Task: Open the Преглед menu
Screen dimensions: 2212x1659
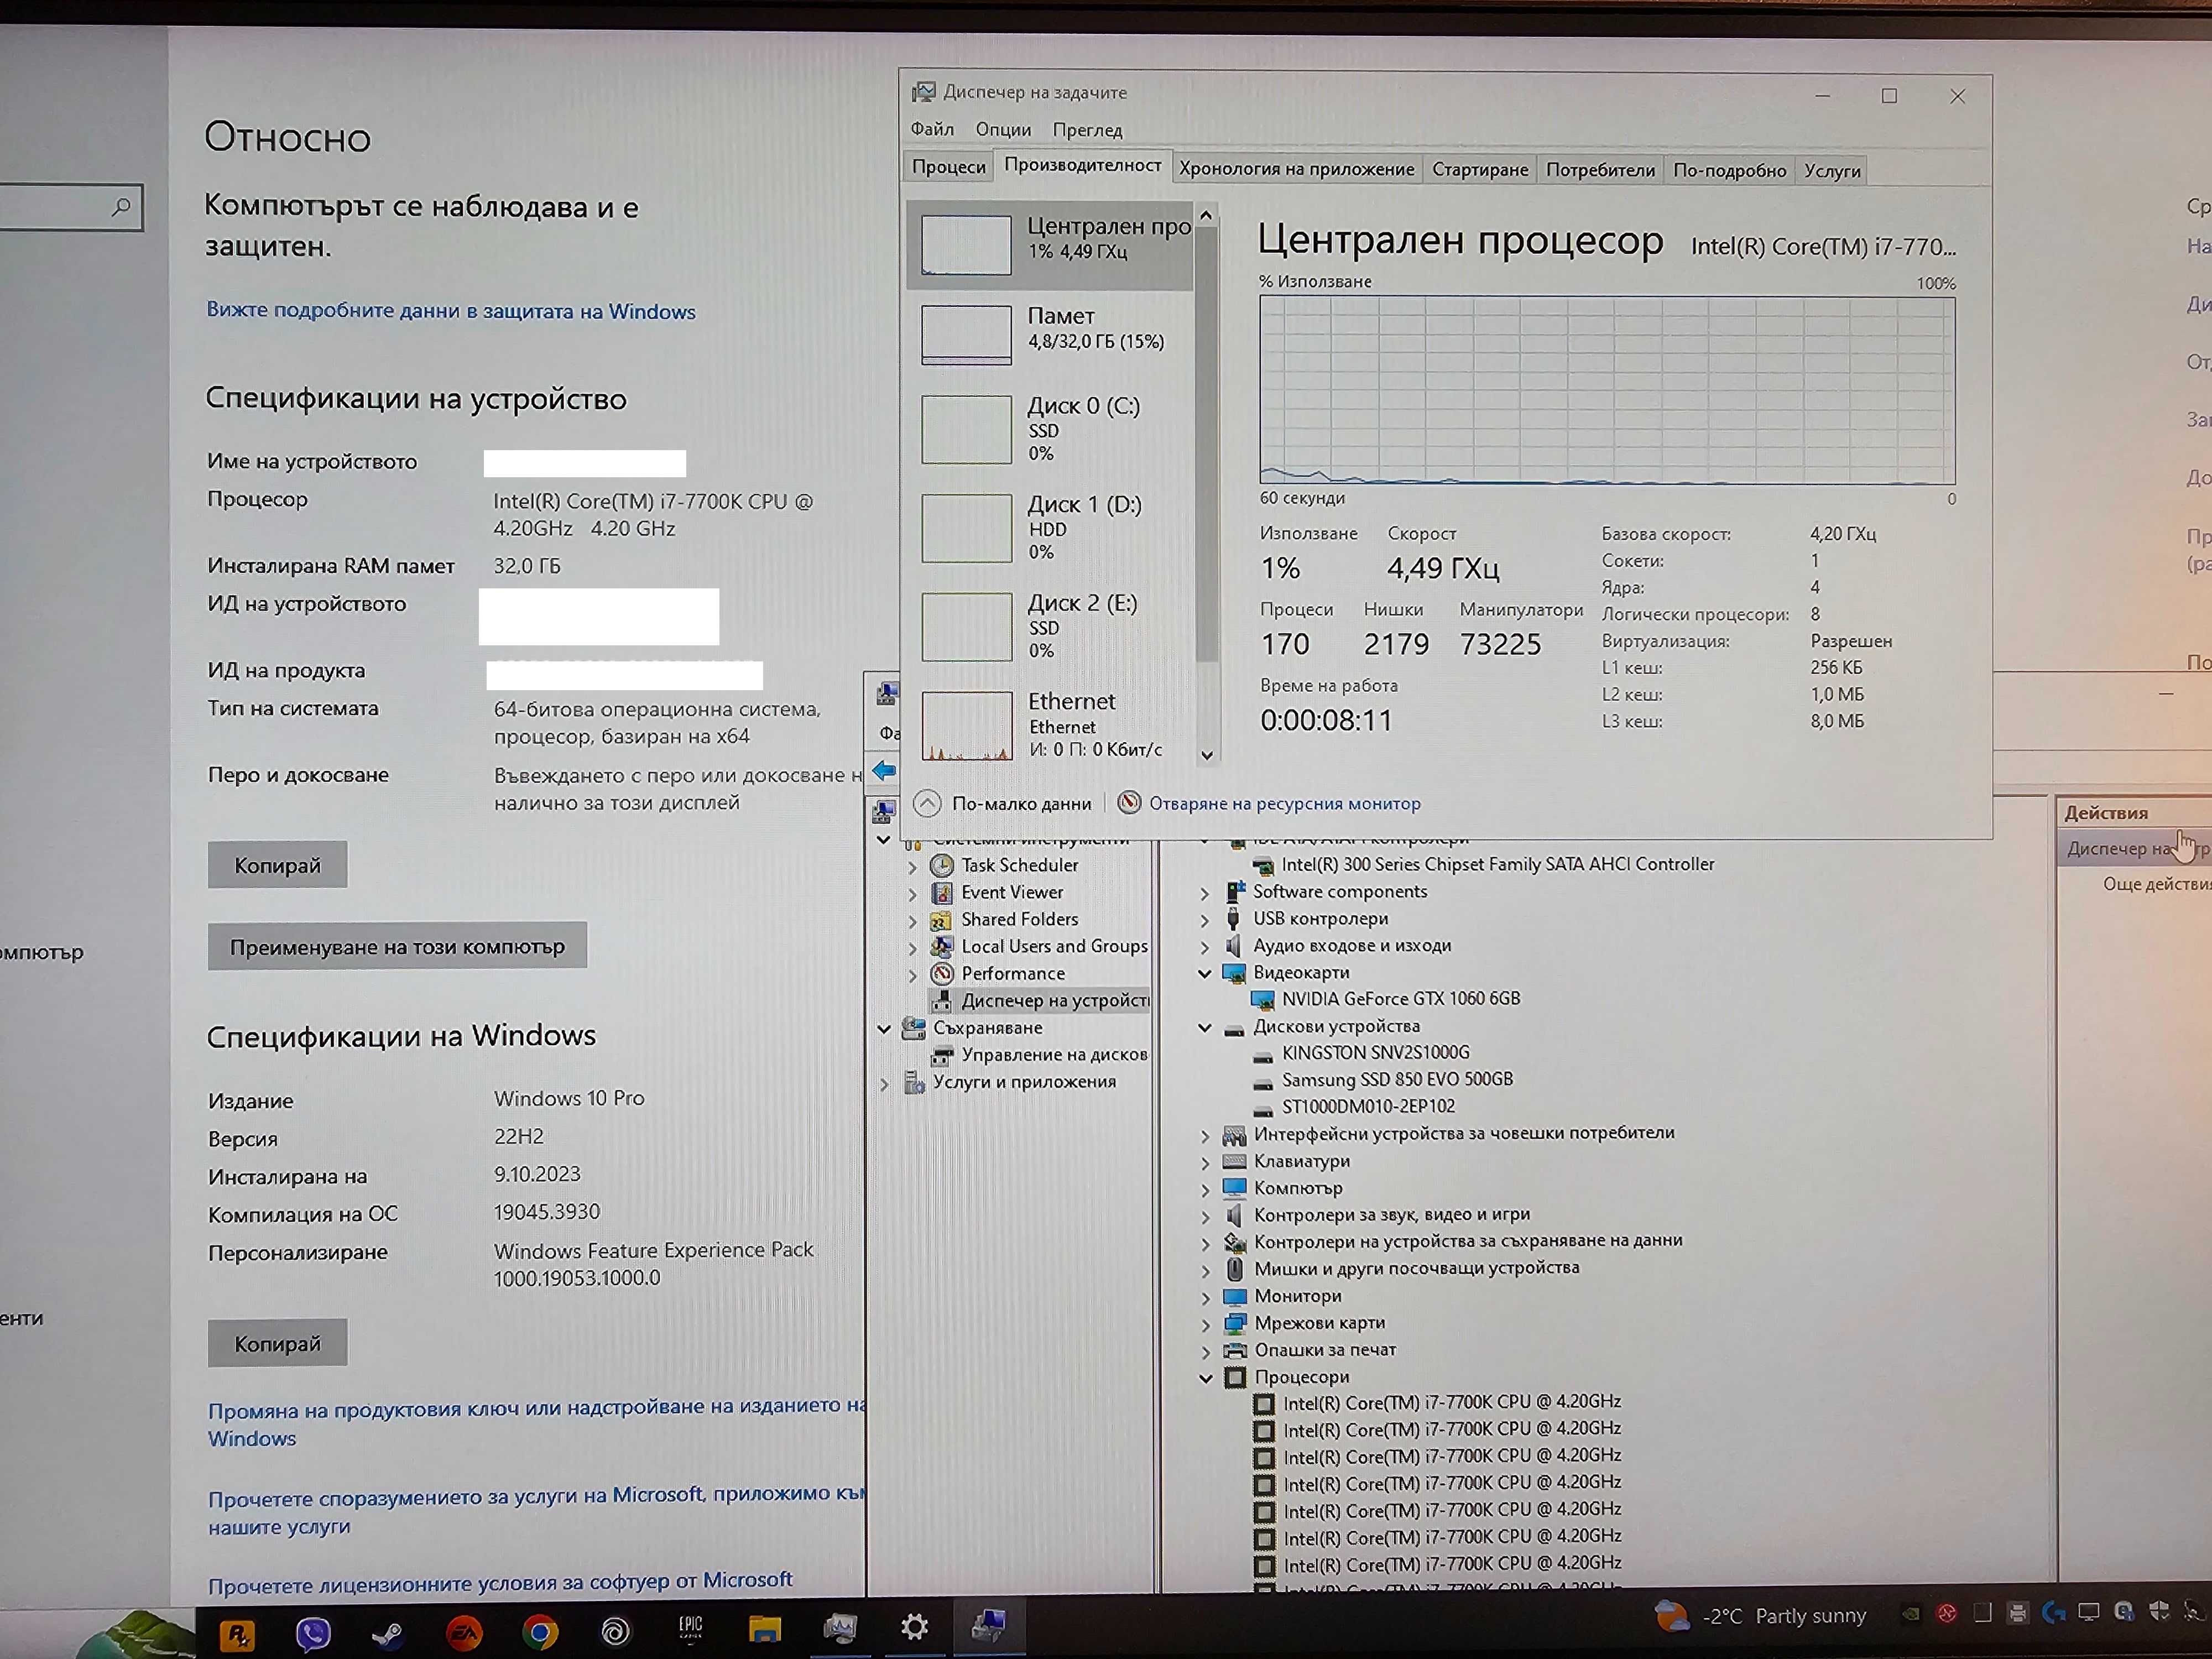Action: pyautogui.click(x=1087, y=130)
